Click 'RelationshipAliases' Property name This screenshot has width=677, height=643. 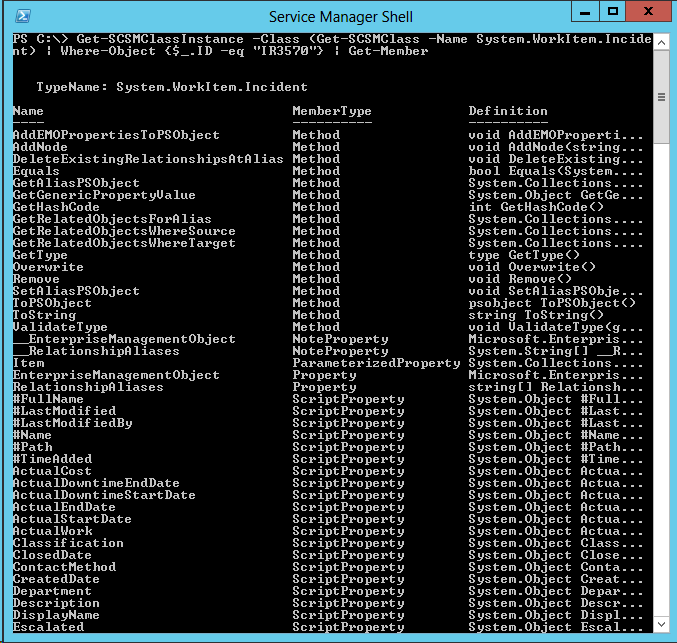pos(88,387)
